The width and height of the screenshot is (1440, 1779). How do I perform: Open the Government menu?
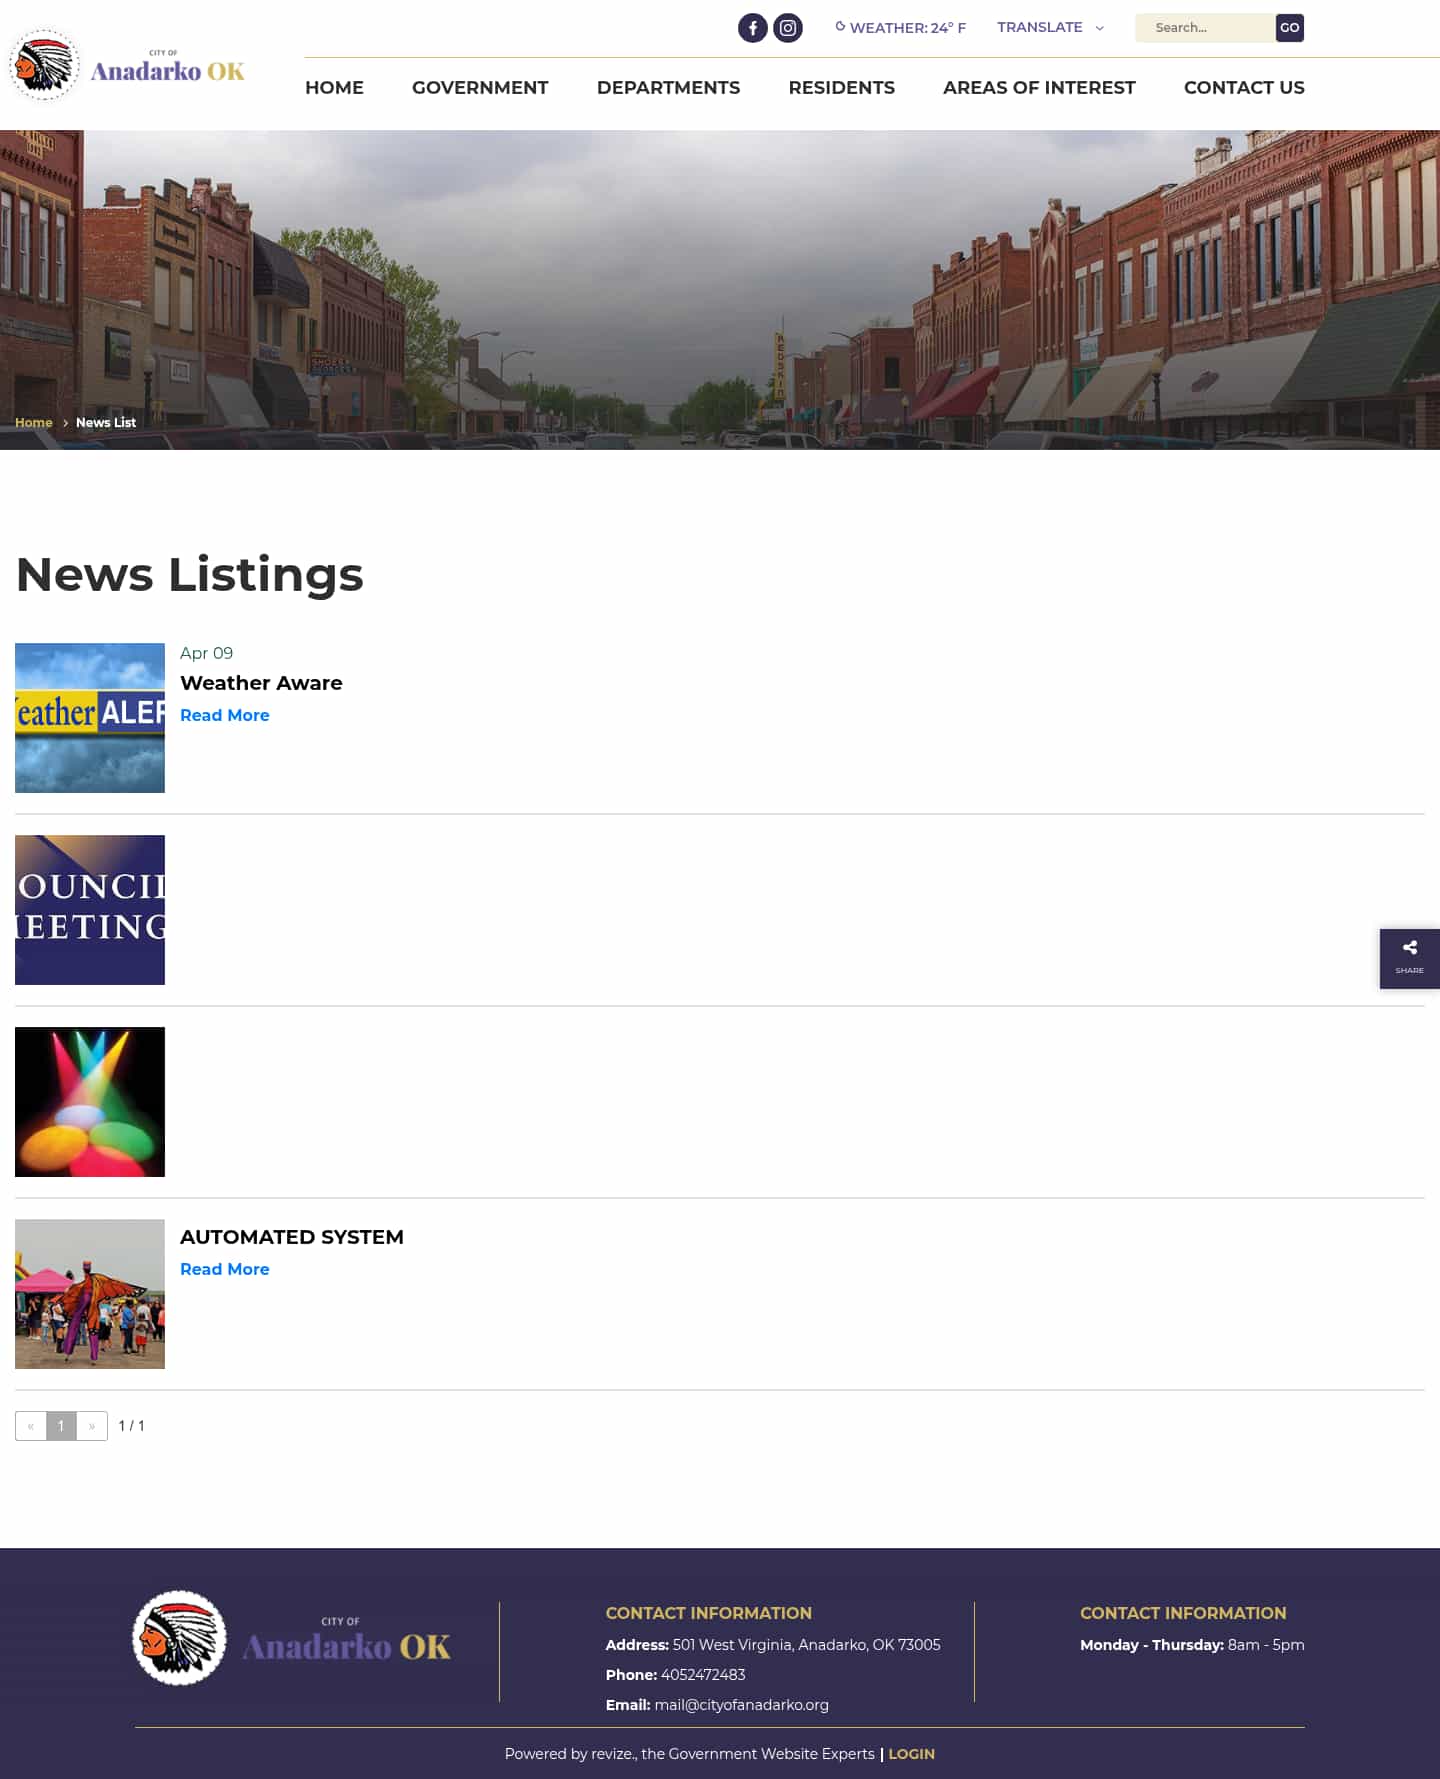pos(480,87)
